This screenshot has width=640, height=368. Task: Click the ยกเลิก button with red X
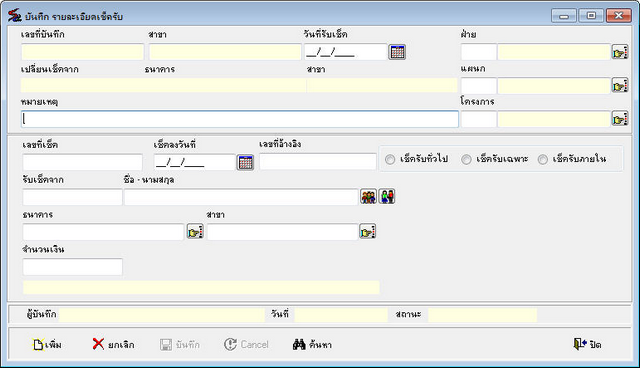point(113,345)
